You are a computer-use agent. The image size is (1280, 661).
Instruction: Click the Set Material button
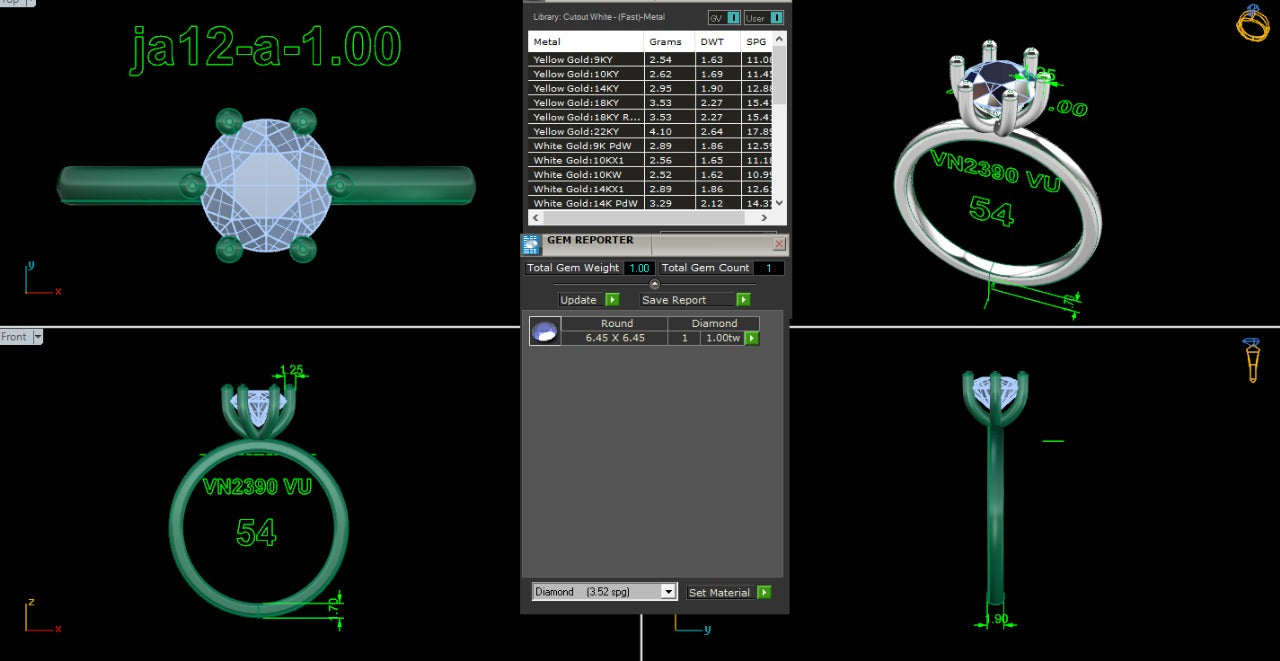pyautogui.click(x=719, y=592)
